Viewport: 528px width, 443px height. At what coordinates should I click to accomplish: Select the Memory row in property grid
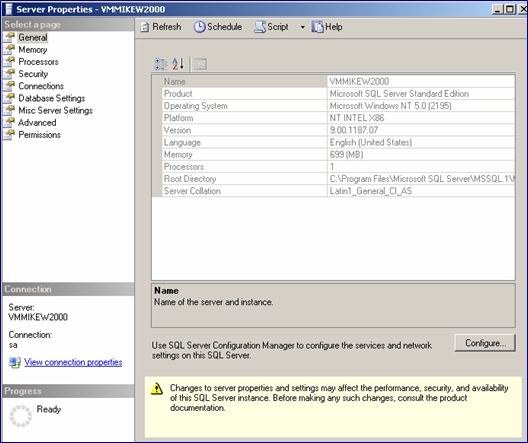[338, 155]
